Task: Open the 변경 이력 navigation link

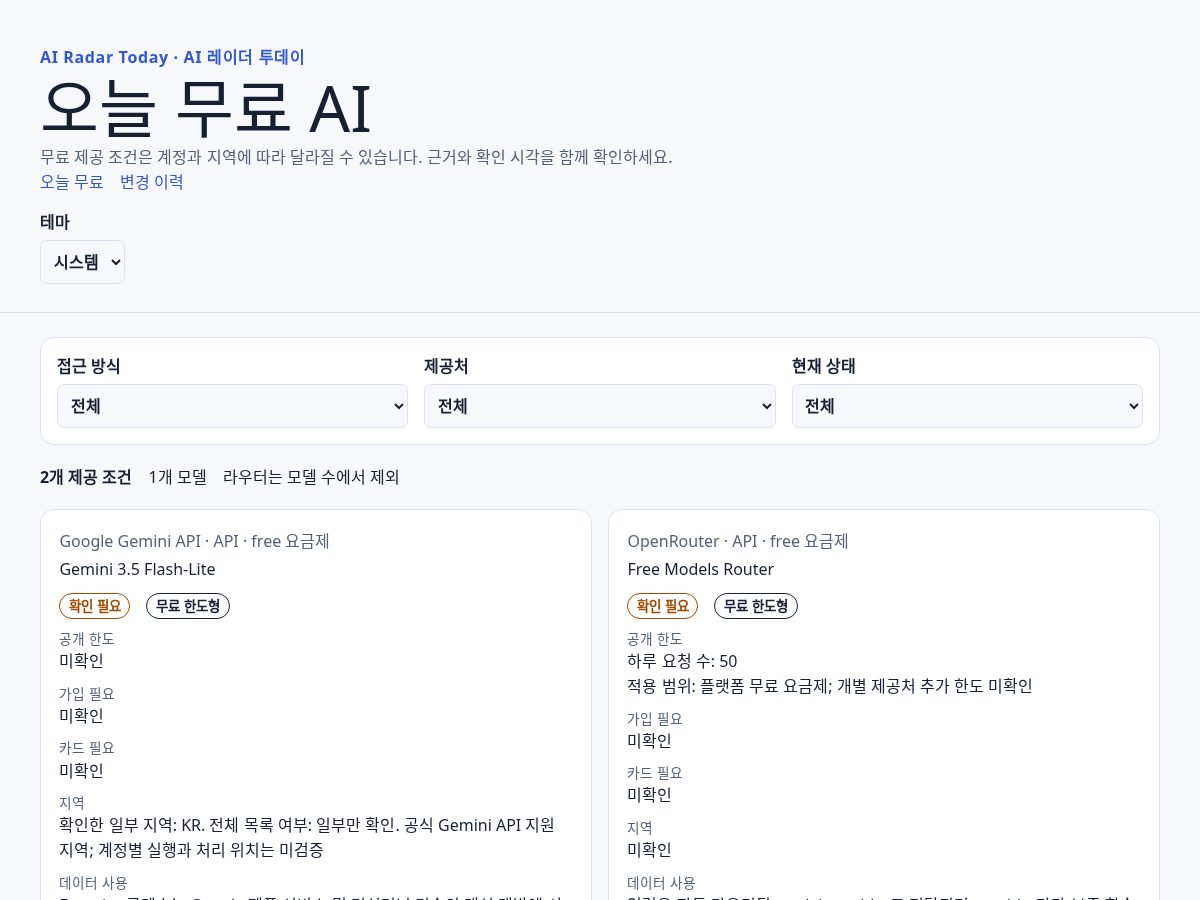Action: pyautogui.click(x=152, y=182)
